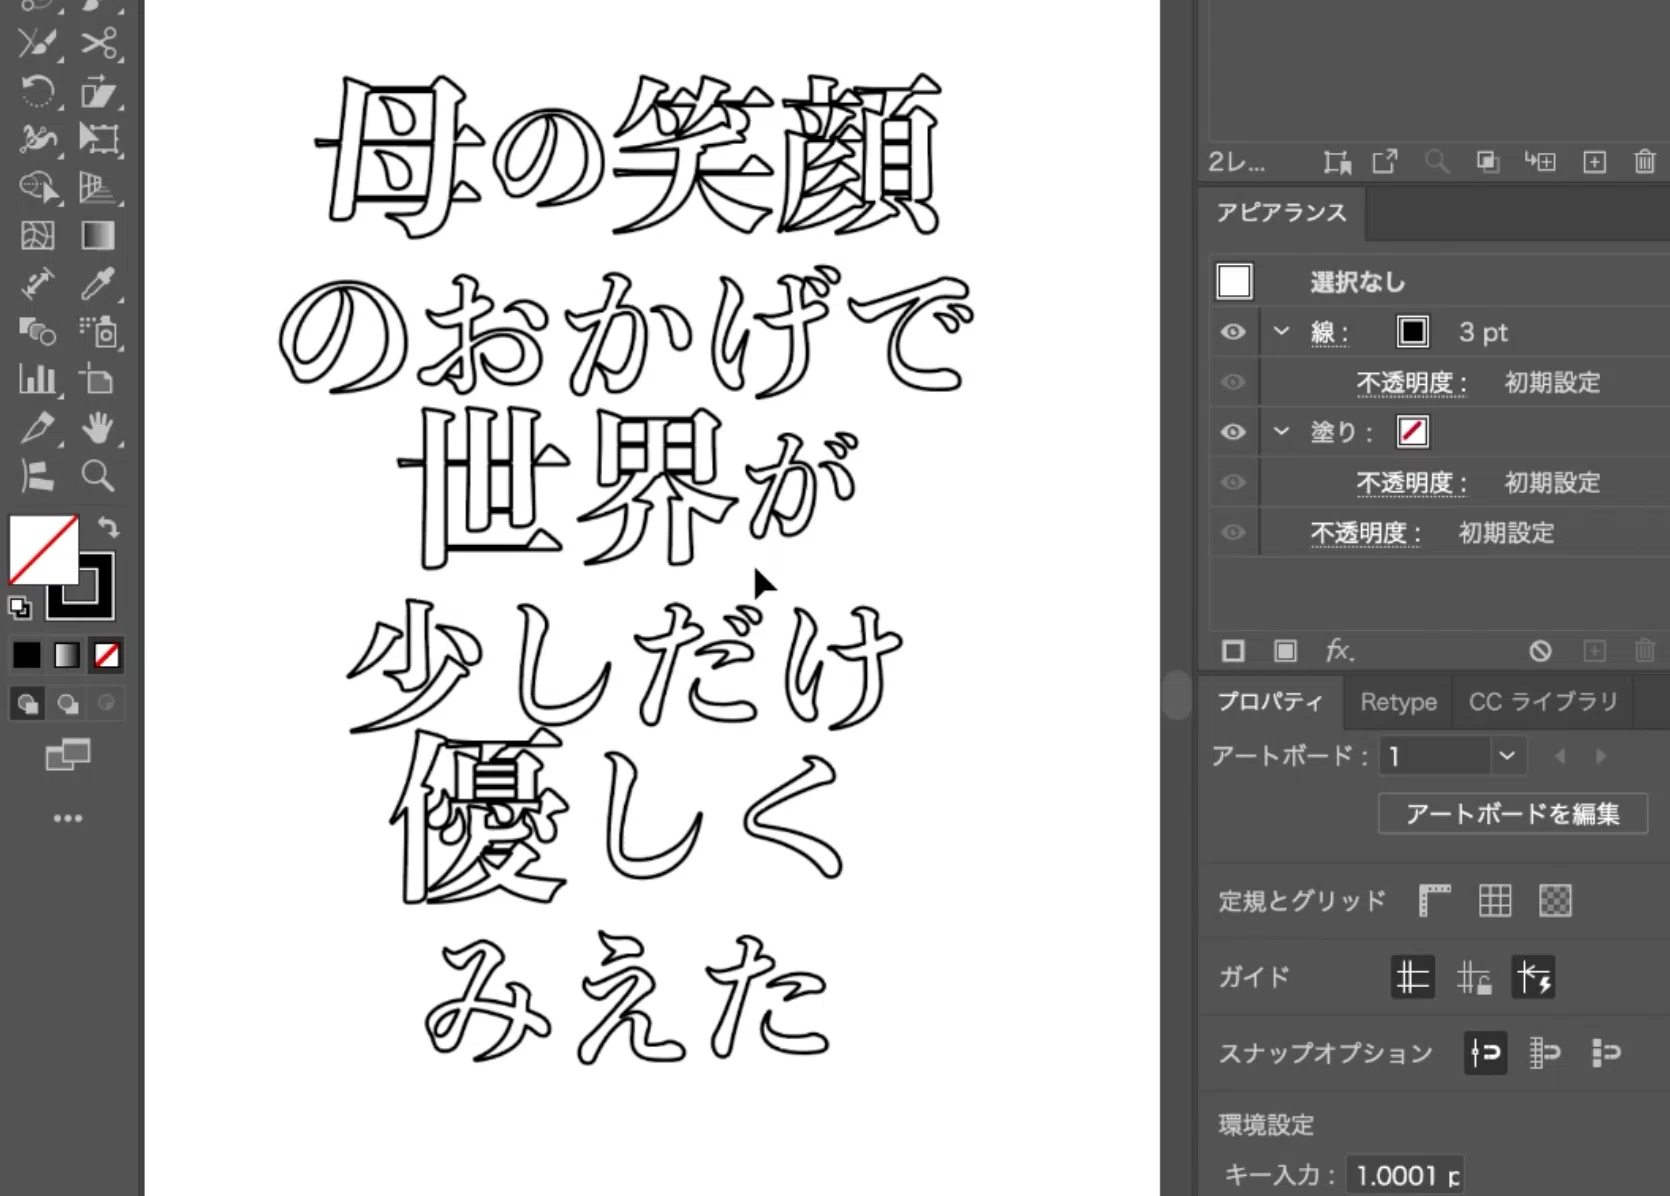
Task: Select the Rotate tool
Action: (x=38, y=91)
